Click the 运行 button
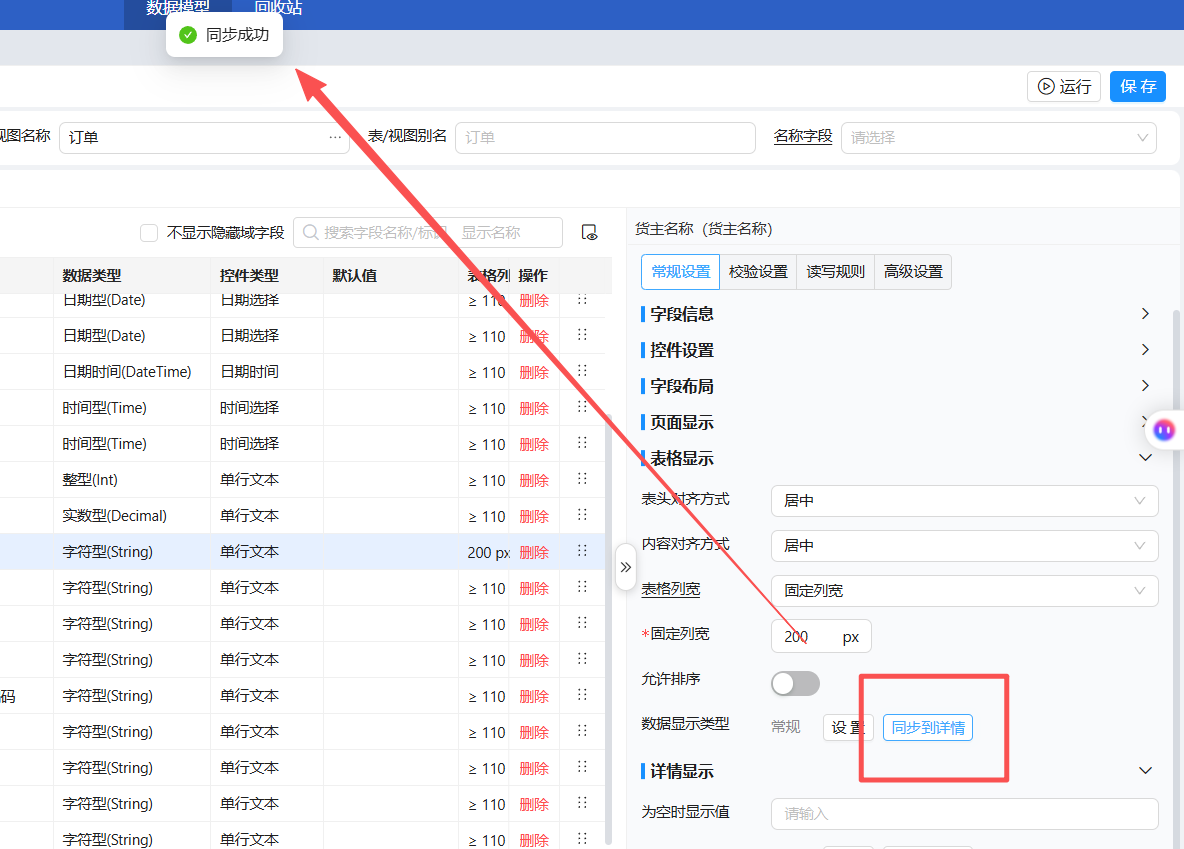 (x=1064, y=86)
